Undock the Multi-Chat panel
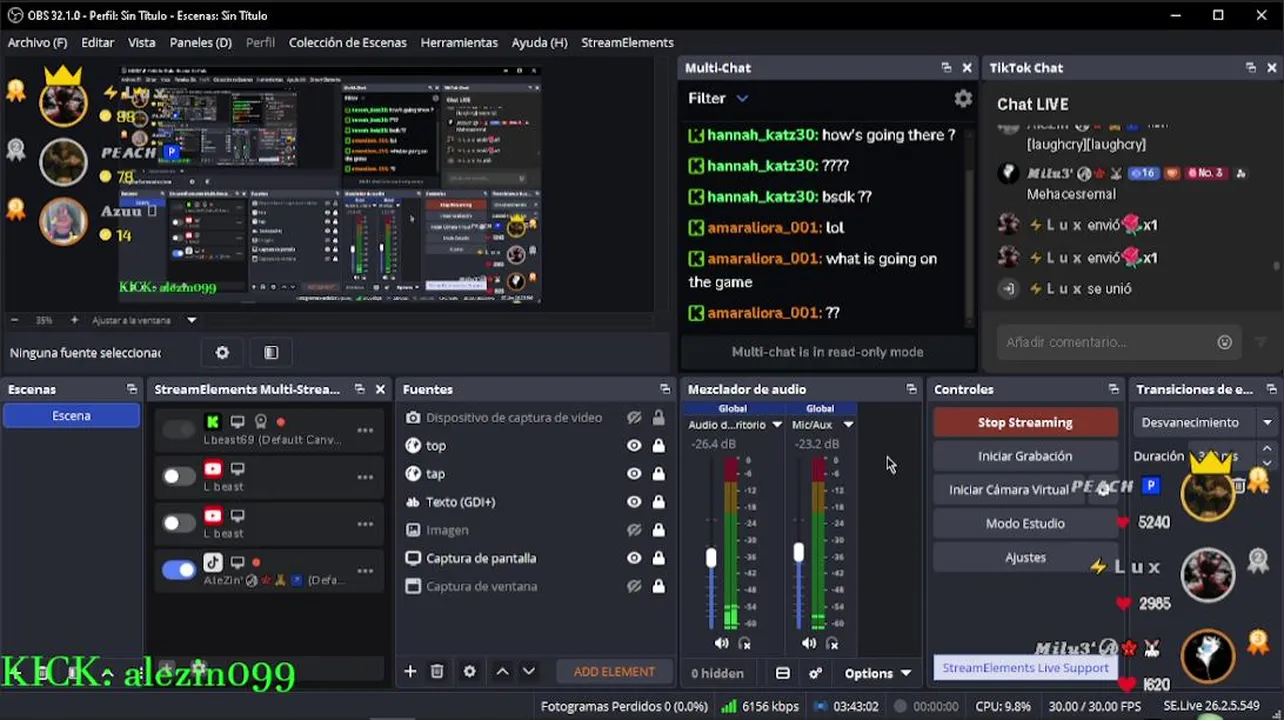The height and width of the screenshot is (720, 1284). 946,68
